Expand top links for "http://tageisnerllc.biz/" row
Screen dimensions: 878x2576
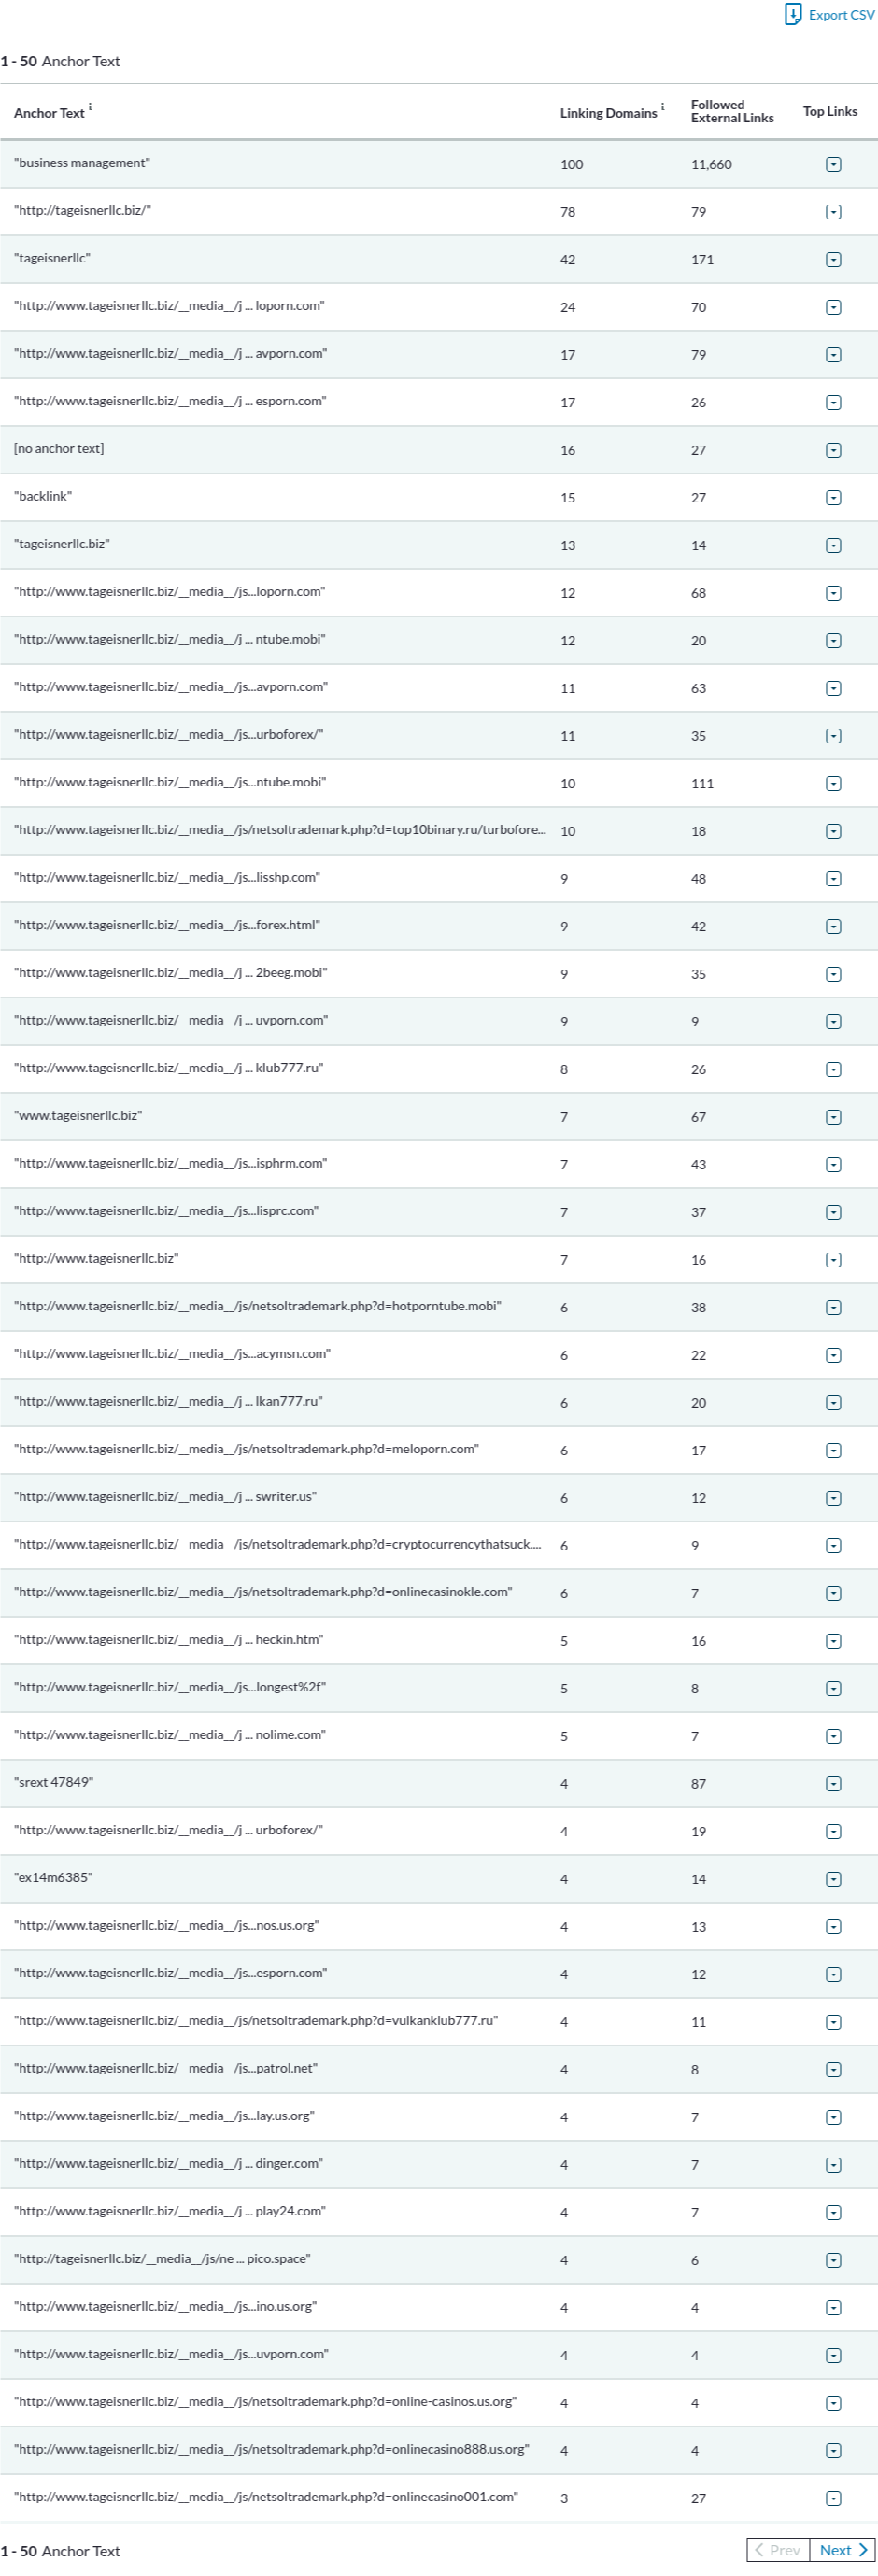click(x=833, y=212)
